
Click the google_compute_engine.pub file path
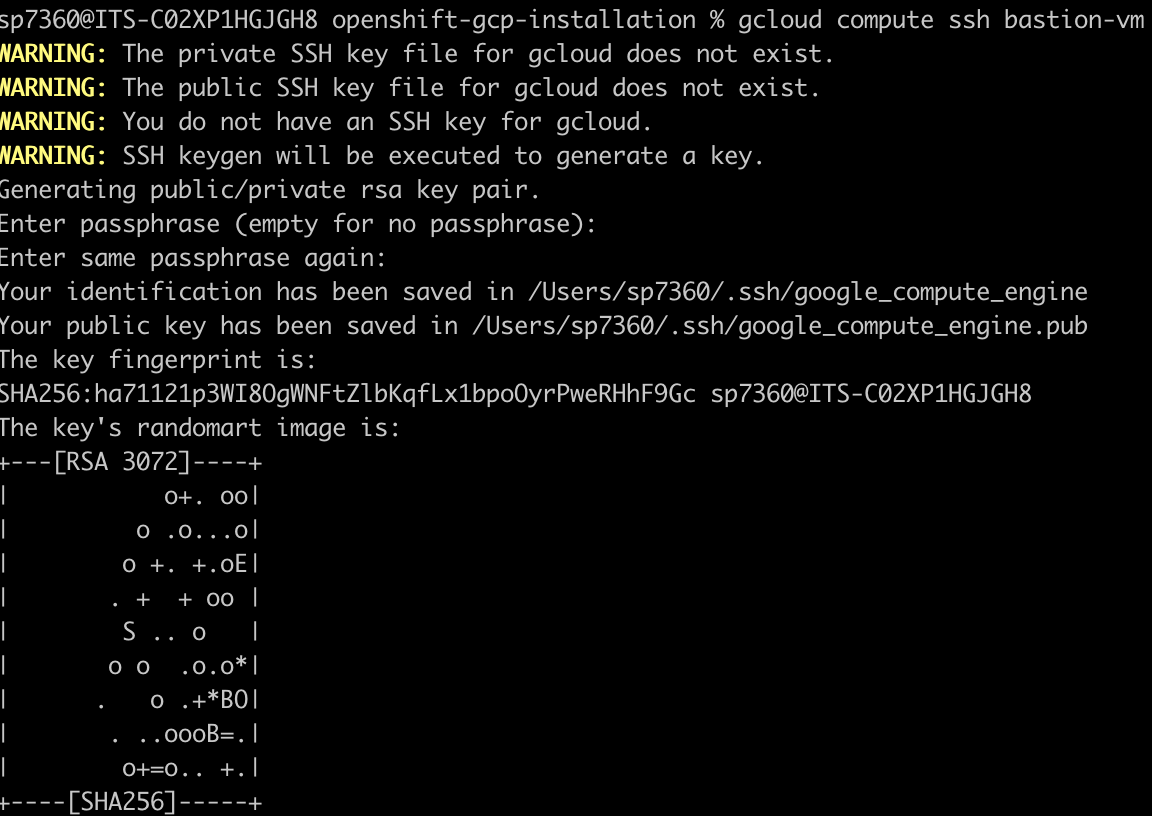point(780,326)
